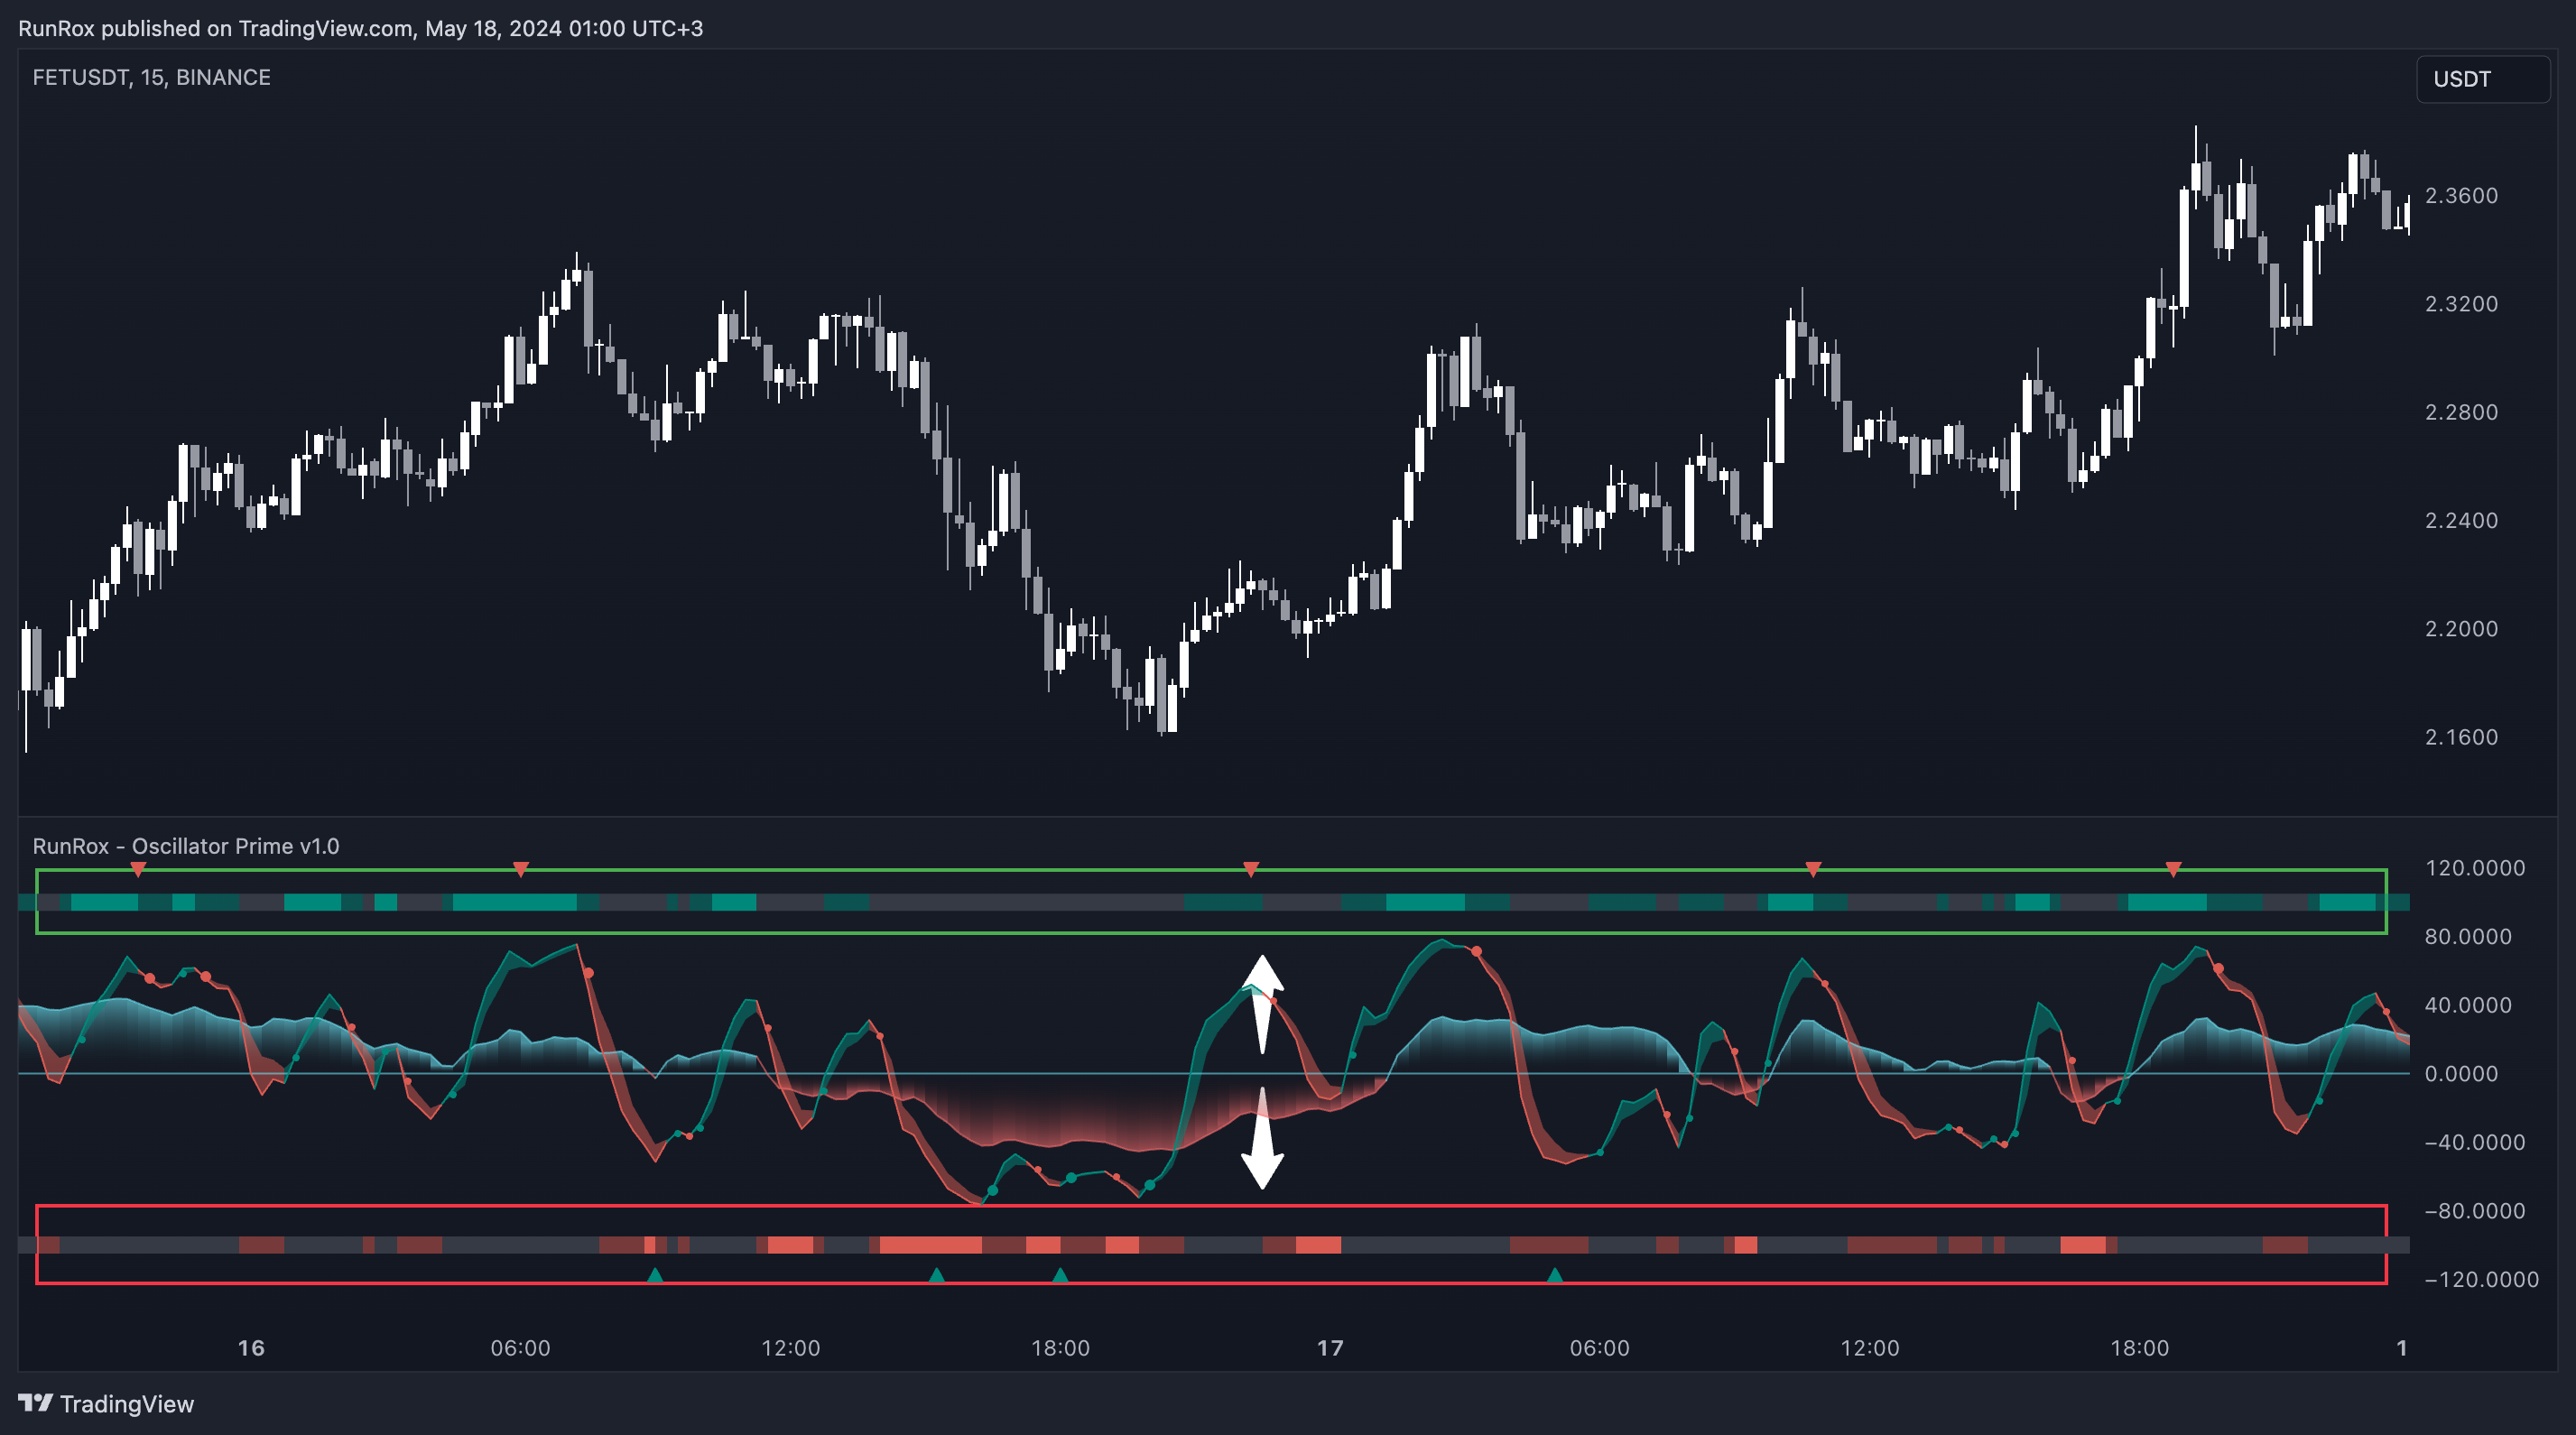Click the 120.0000 oscillator scale value
Image resolution: width=2576 pixels, height=1435 pixels.
tap(2475, 868)
